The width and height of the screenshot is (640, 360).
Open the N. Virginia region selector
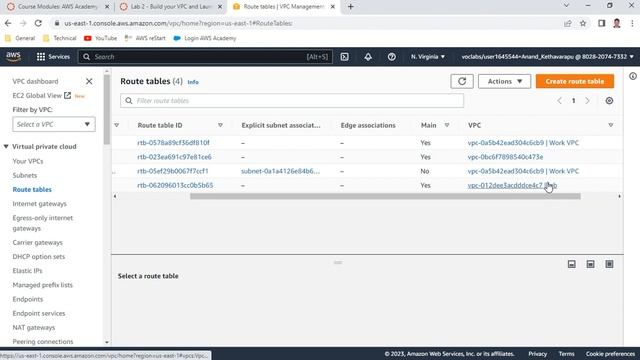pos(428,57)
